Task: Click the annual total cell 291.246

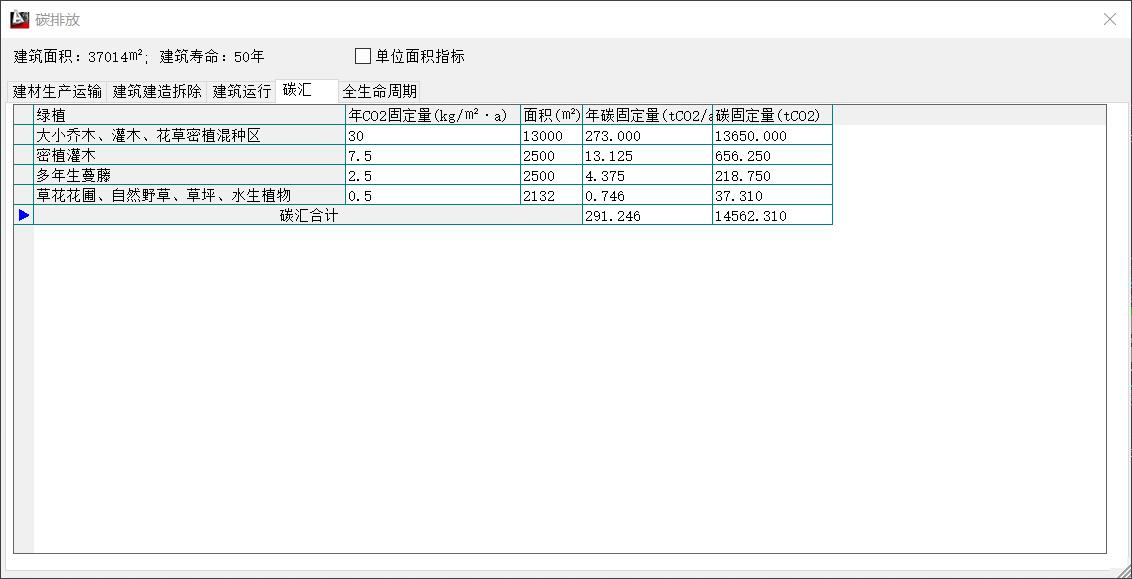Action: coord(646,215)
